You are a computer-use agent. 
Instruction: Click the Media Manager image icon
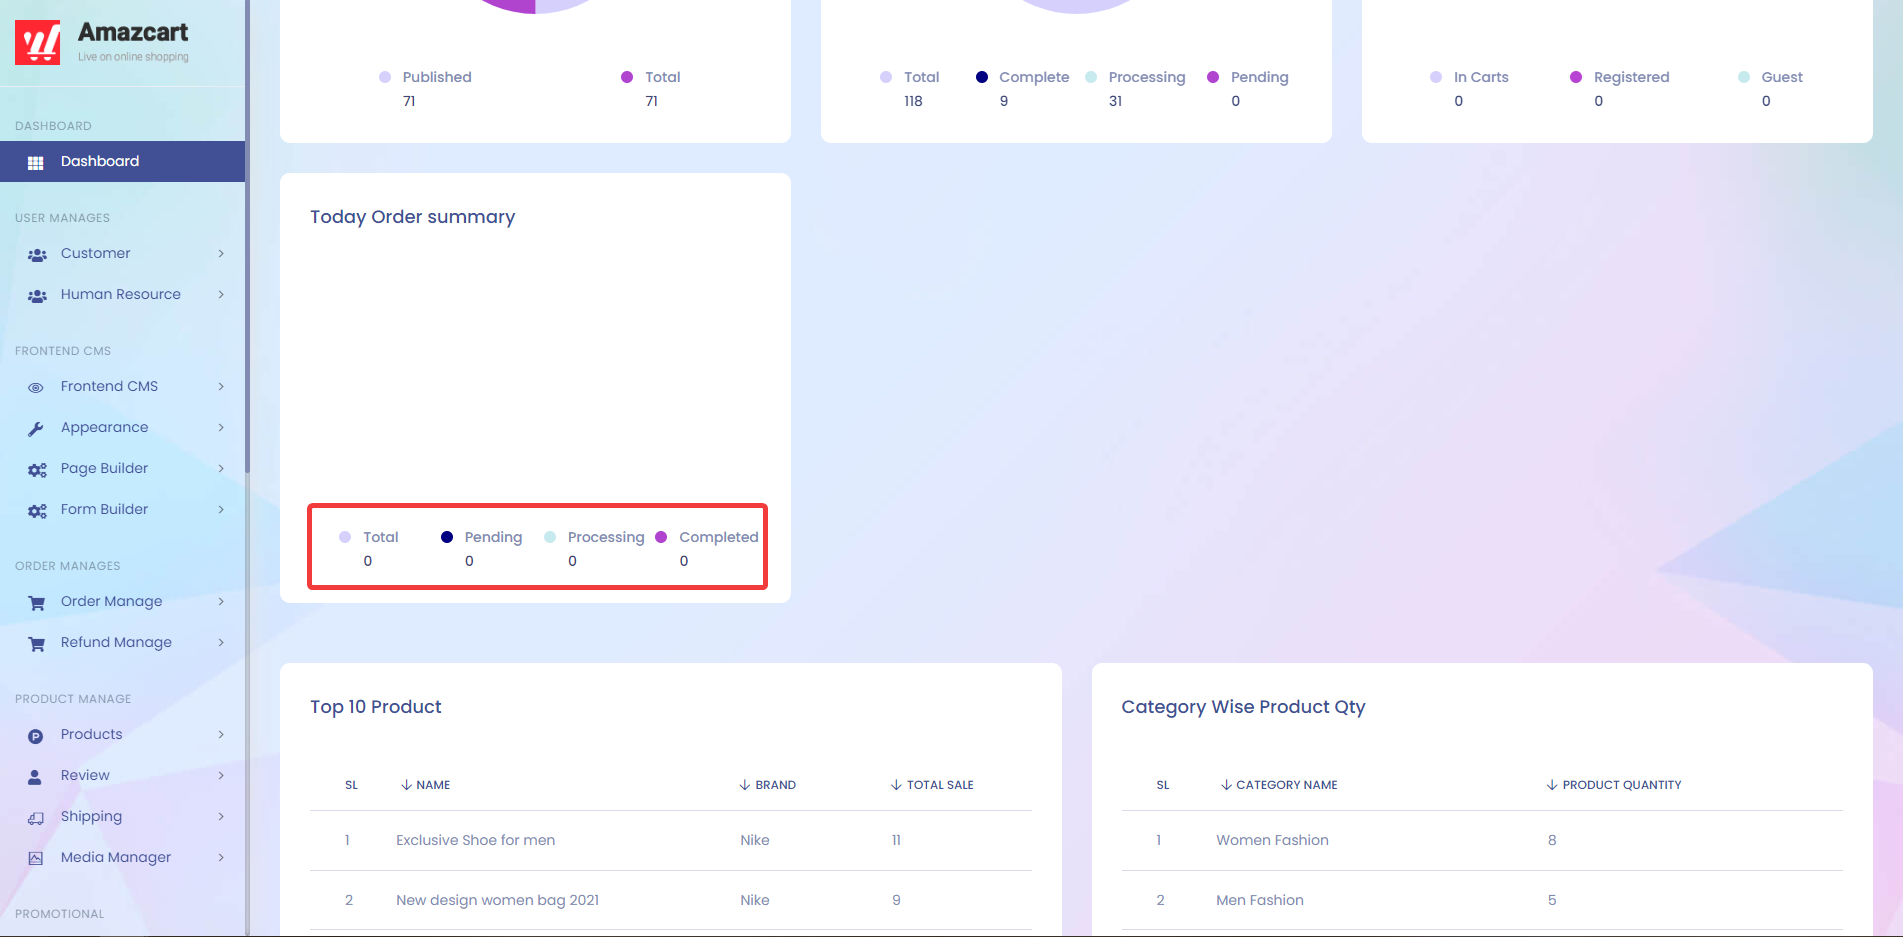click(x=36, y=859)
